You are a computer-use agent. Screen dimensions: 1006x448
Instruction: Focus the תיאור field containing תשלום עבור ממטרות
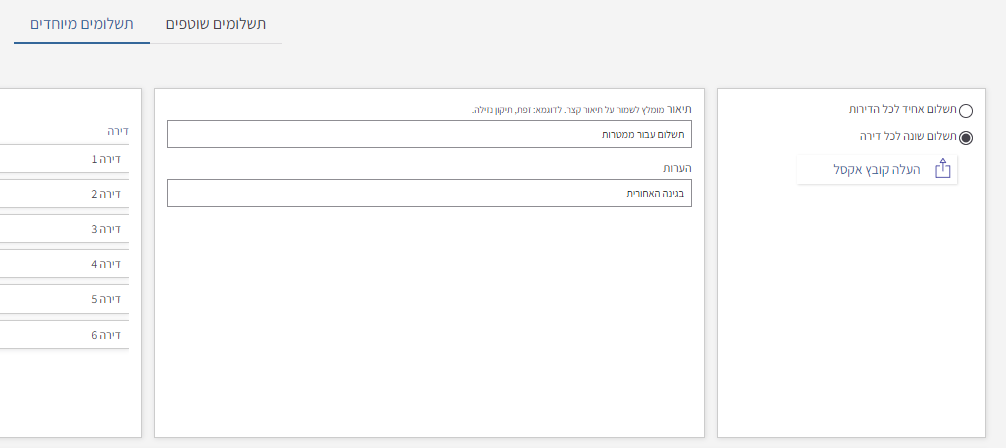click(429, 134)
